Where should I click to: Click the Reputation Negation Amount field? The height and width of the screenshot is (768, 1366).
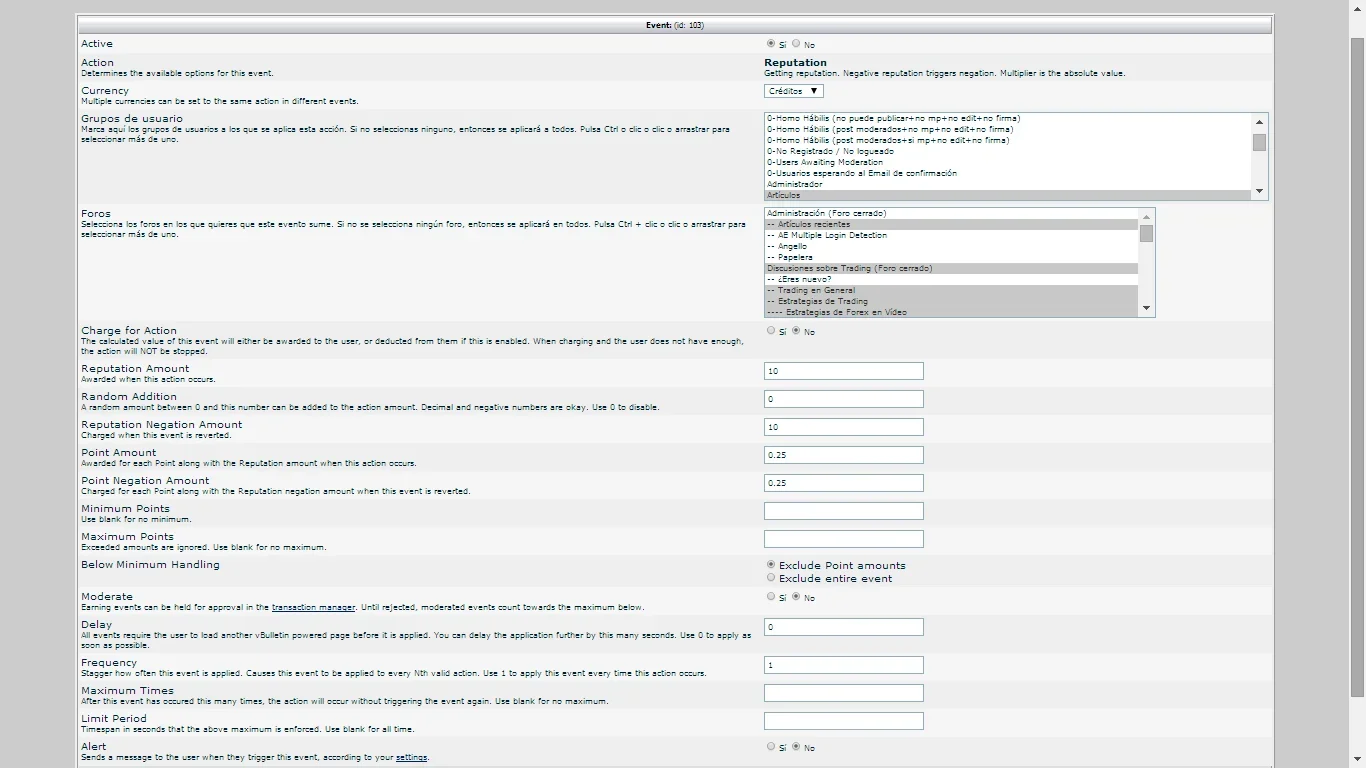click(x=844, y=427)
